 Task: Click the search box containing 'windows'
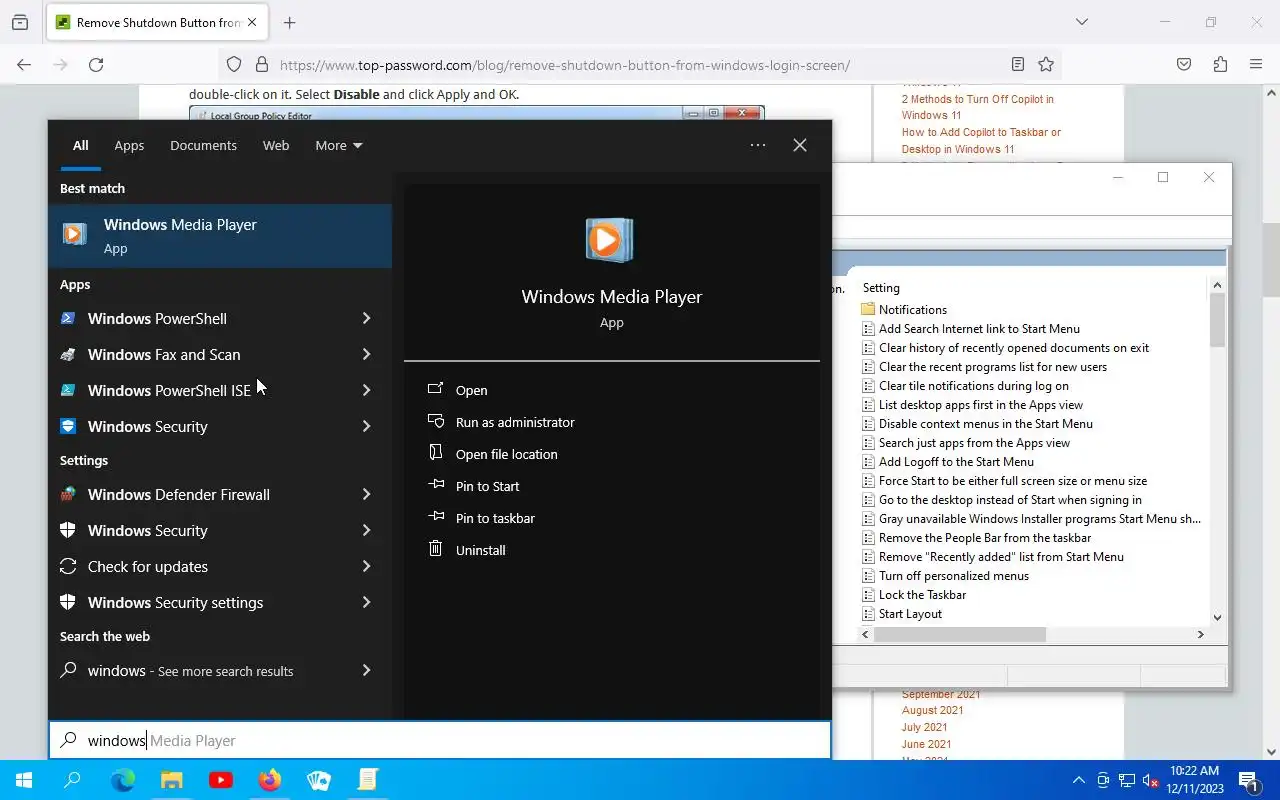[440, 740]
